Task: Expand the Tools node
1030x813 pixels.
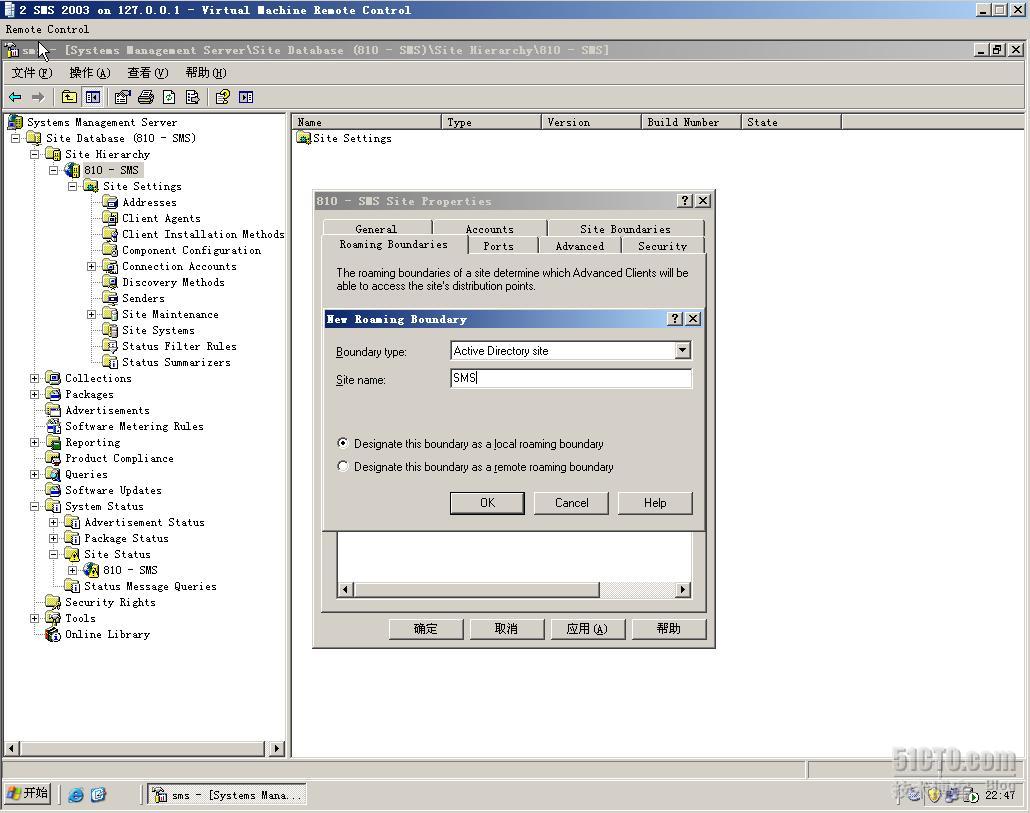Action: [35, 619]
